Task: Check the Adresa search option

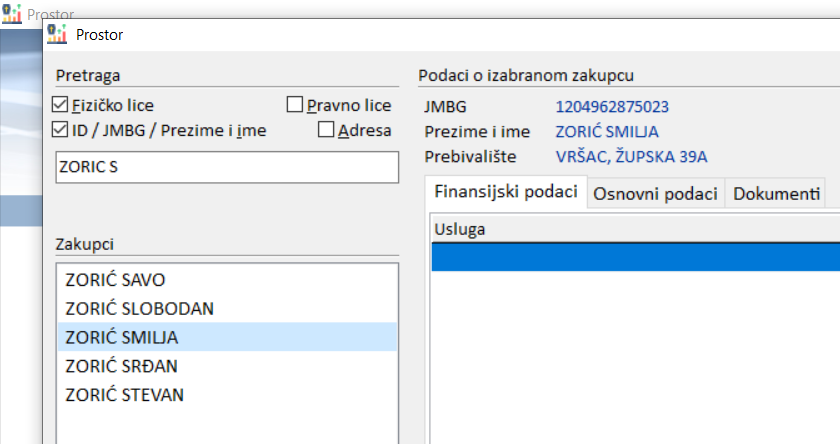Action: pos(326,129)
